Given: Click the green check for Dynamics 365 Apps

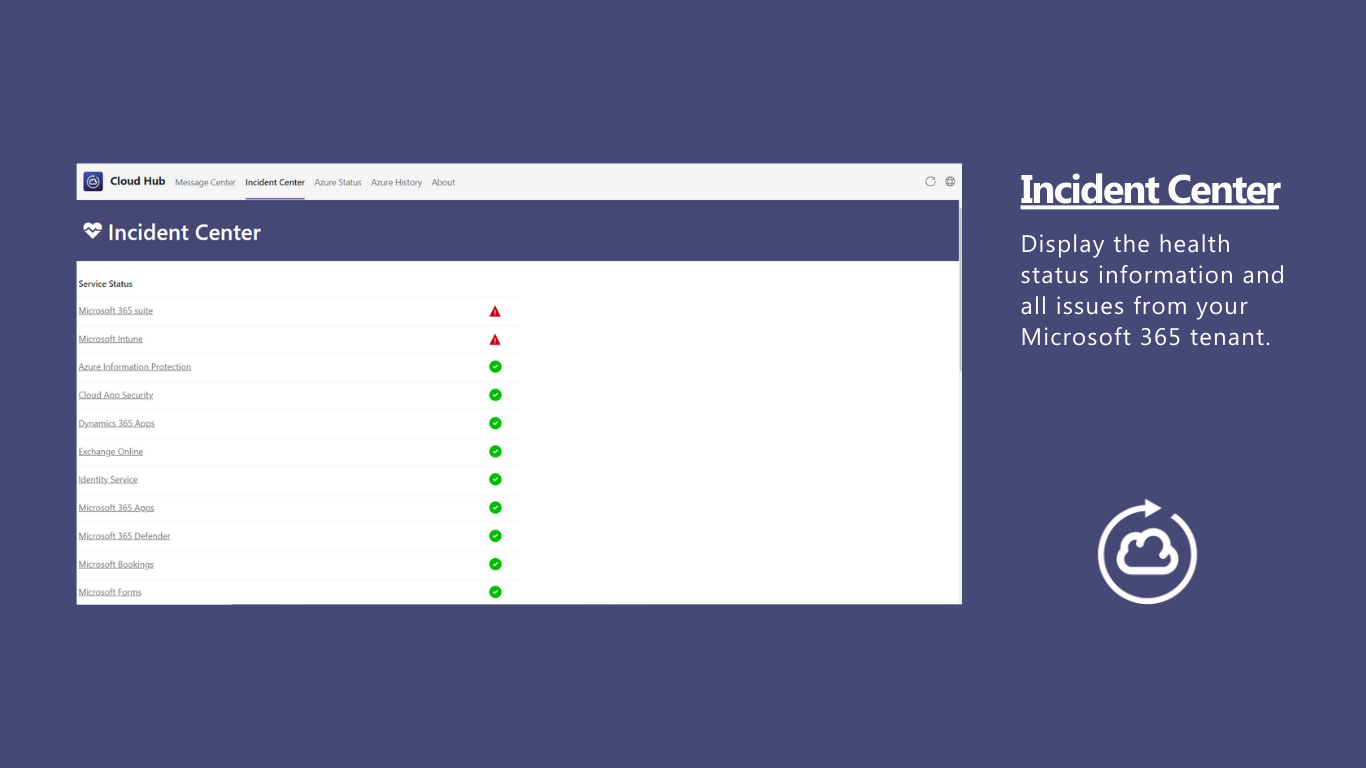Looking at the screenshot, I should (x=495, y=423).
